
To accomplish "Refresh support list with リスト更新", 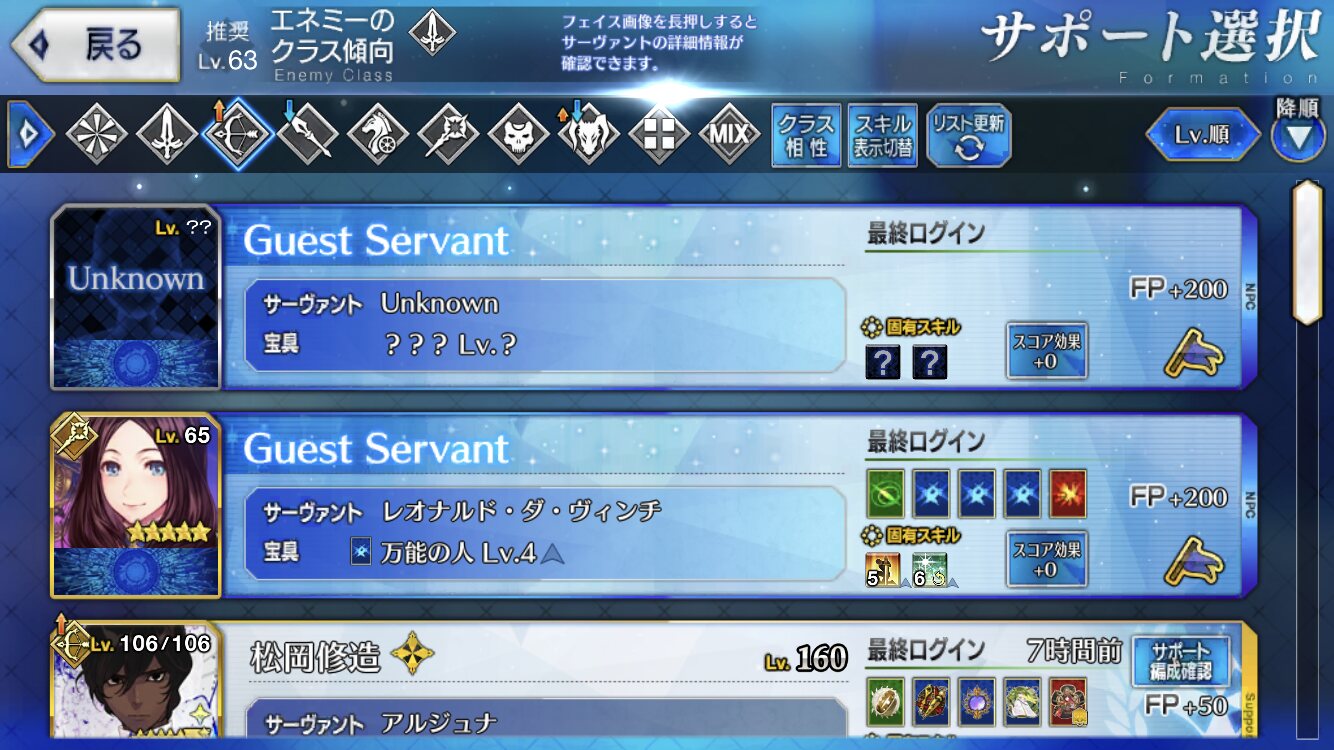I will [969, 135].
